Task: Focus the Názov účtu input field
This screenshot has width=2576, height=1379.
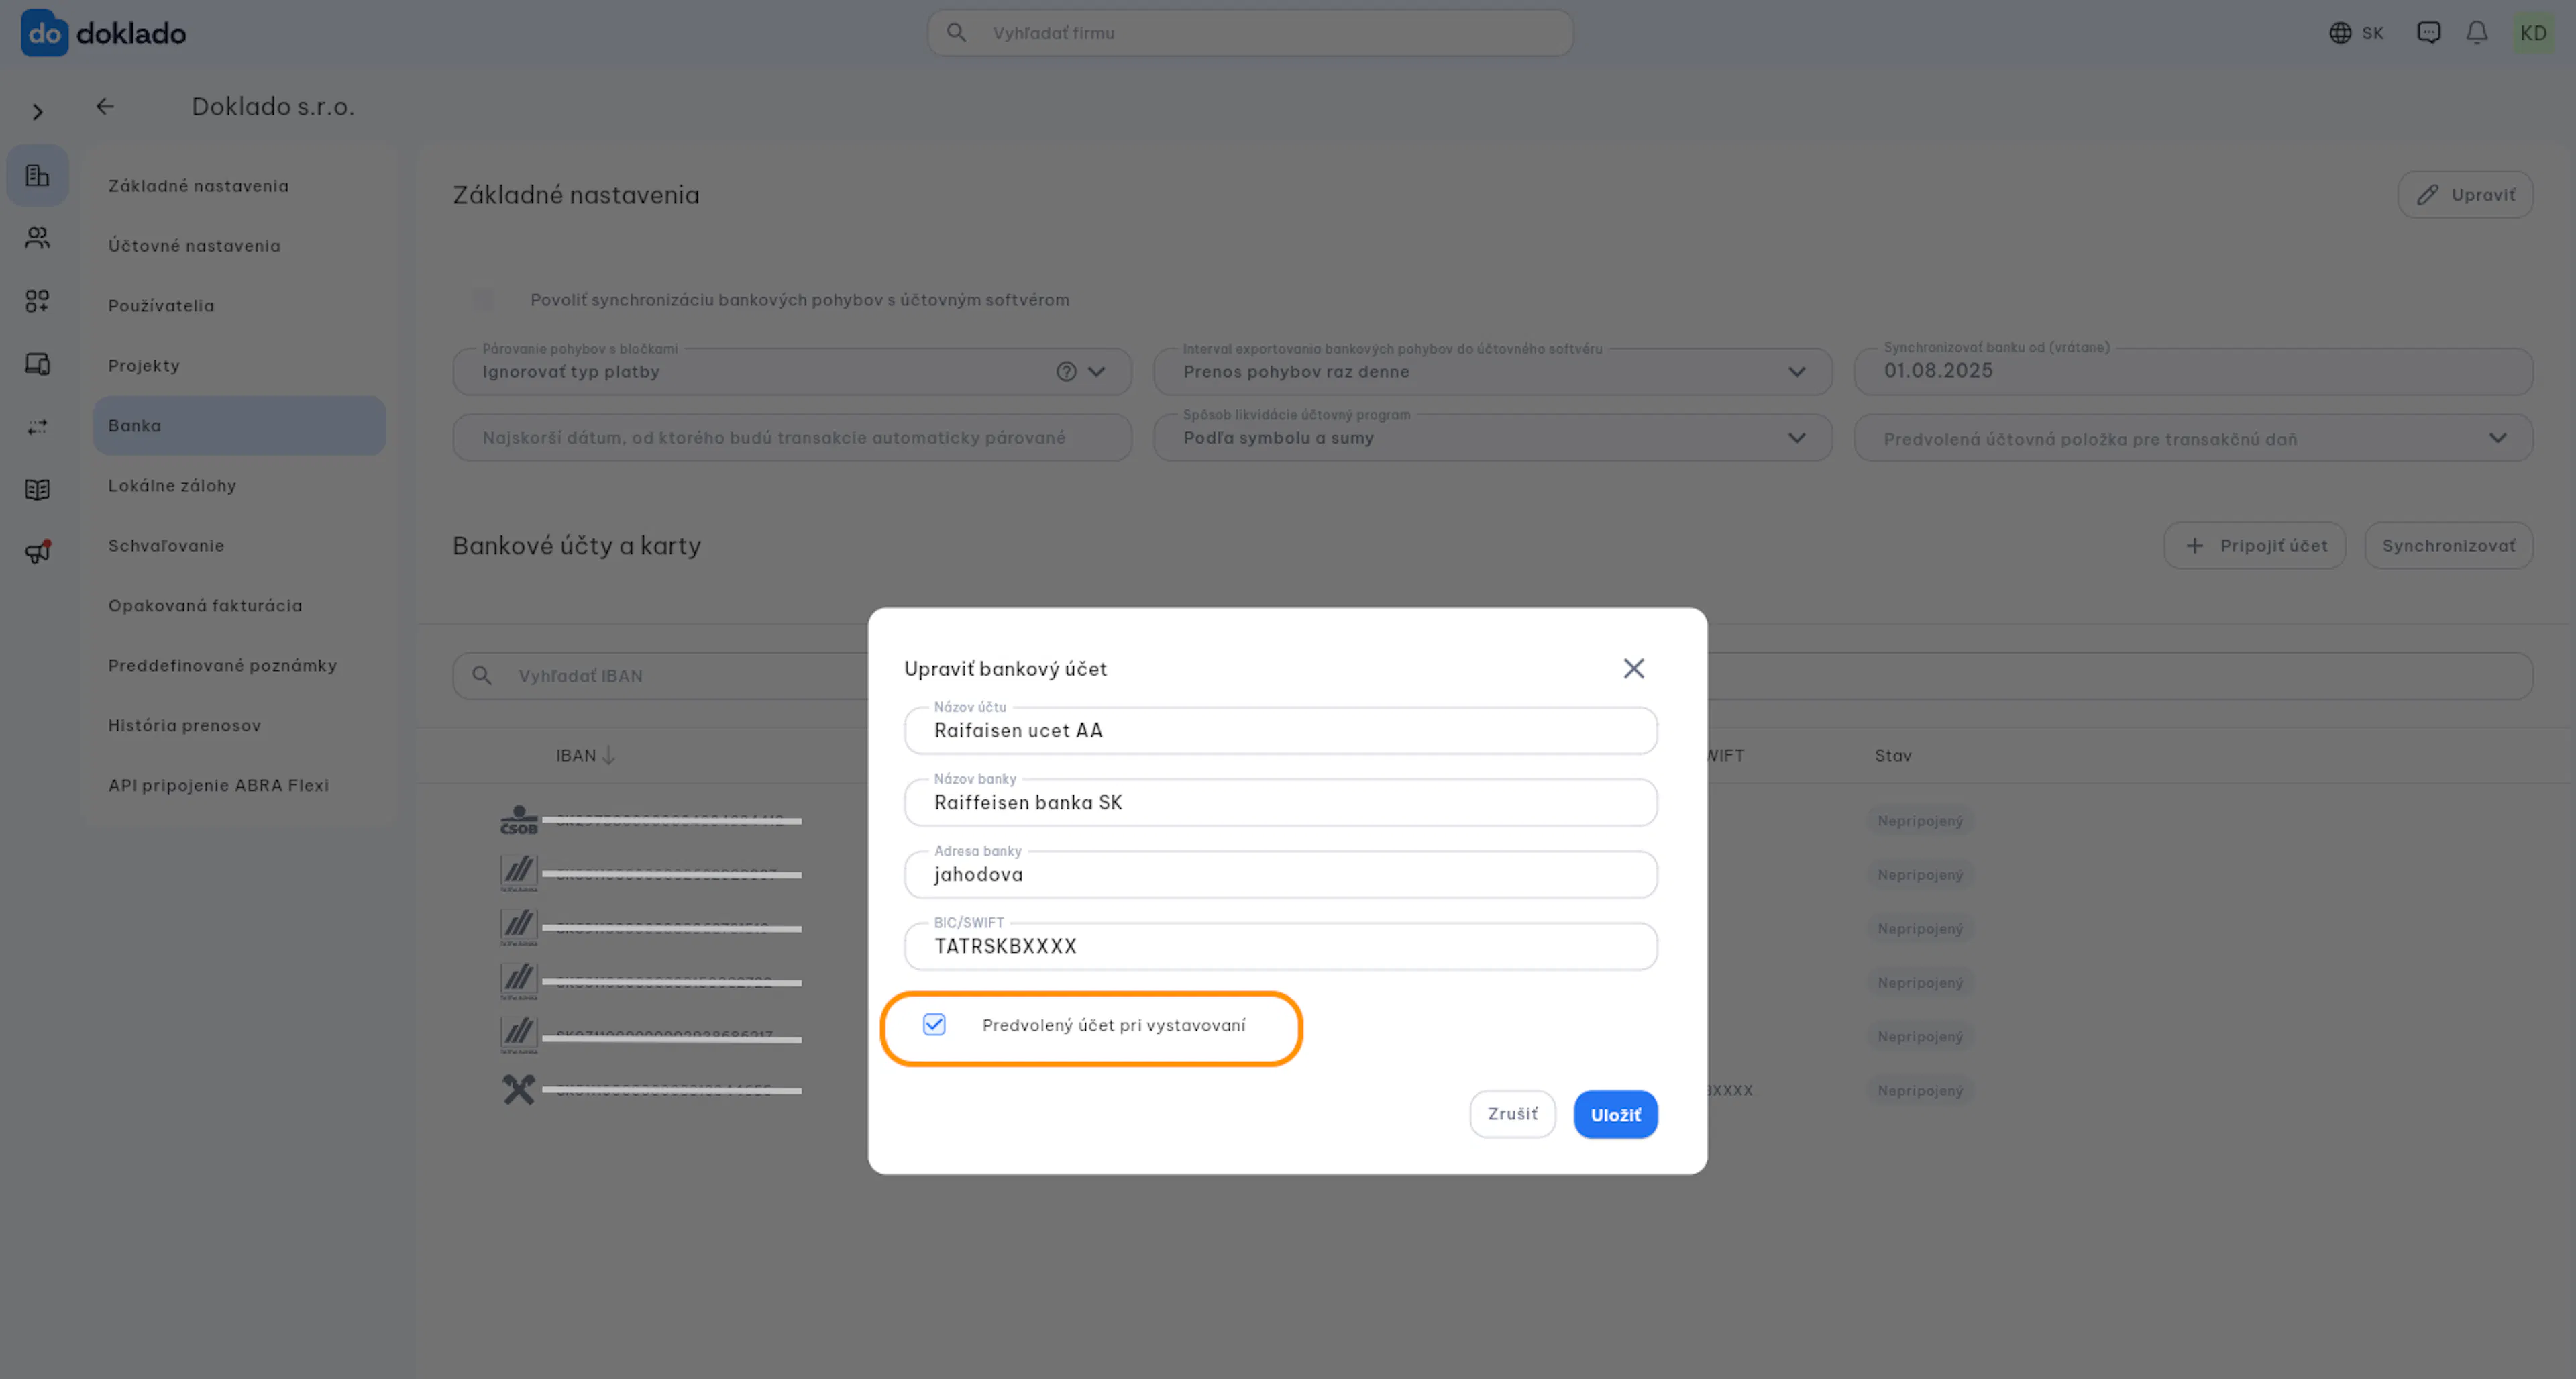Action: [x=1281, y=731]
